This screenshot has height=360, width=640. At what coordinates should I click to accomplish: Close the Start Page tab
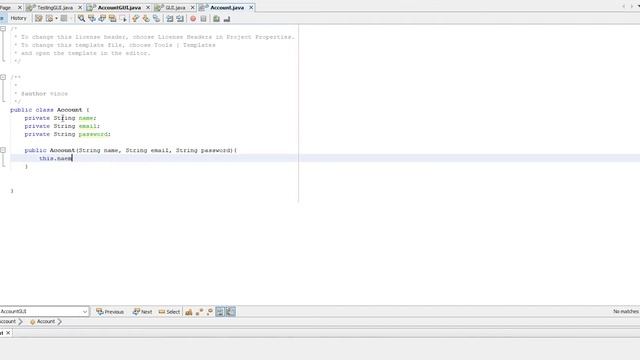click(19, 7)
